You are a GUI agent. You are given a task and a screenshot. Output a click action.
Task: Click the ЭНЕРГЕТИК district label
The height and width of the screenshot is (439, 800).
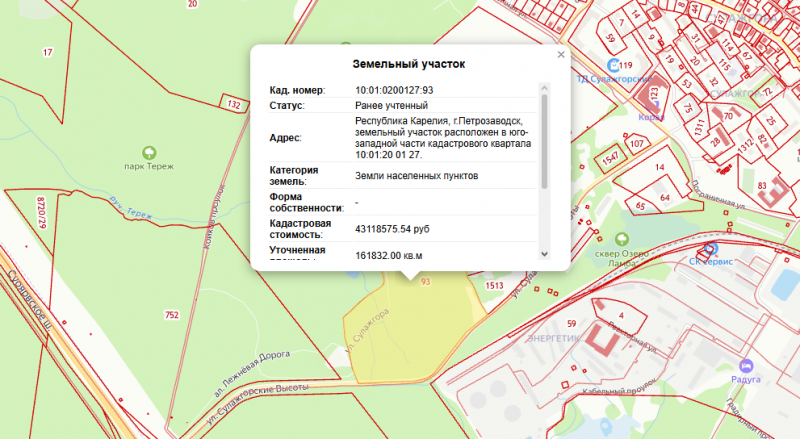[553, 338]
